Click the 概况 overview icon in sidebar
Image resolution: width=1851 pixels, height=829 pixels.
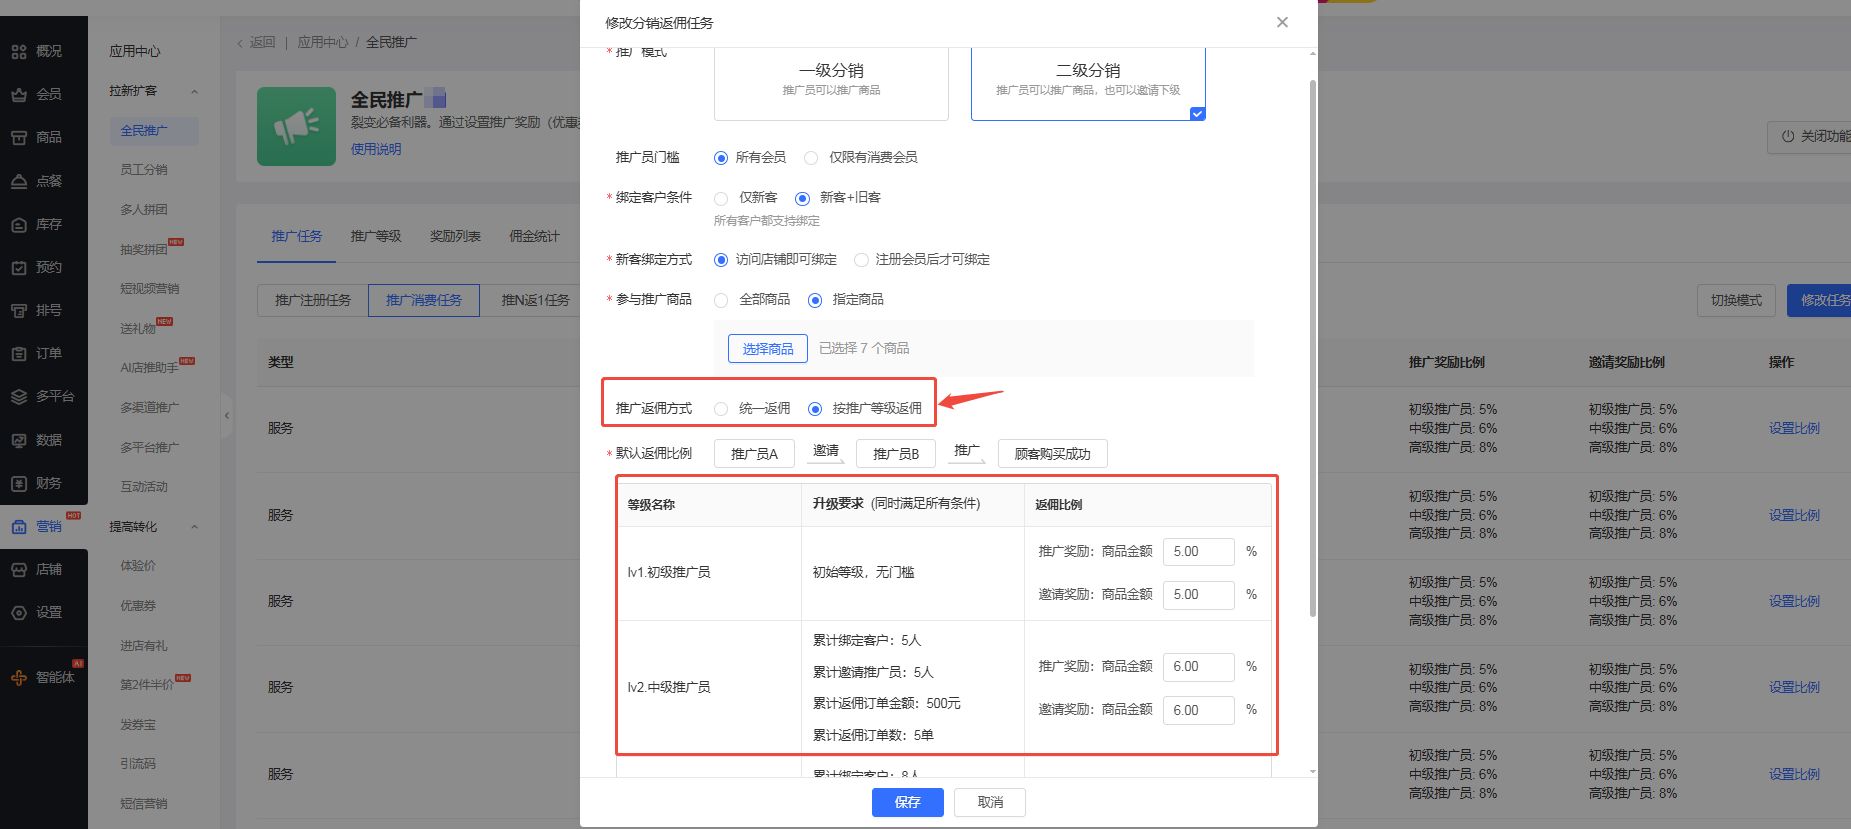point(19,51)
